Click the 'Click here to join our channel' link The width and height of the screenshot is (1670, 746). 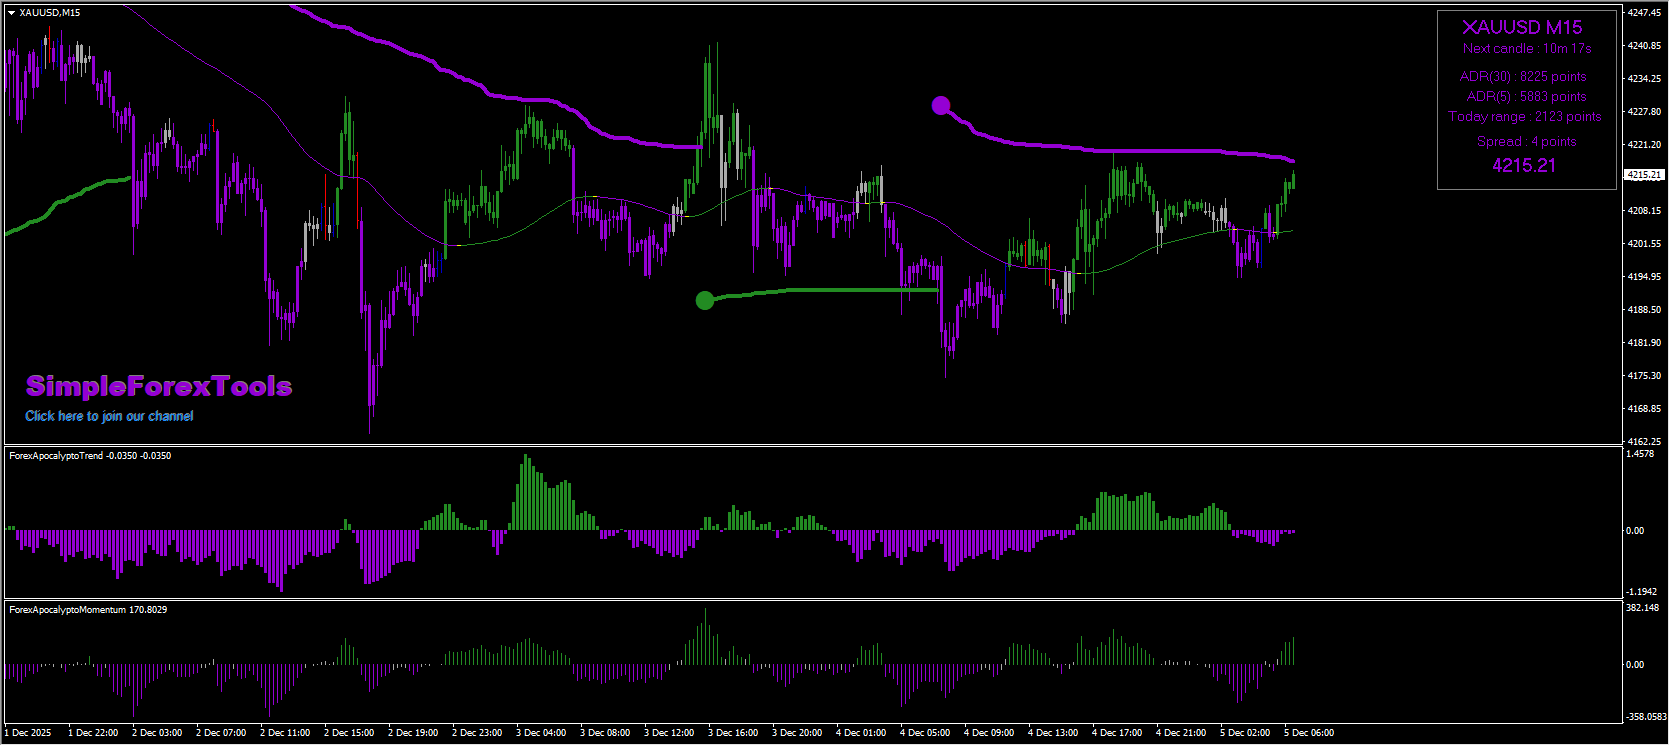(x=109, y=416)
